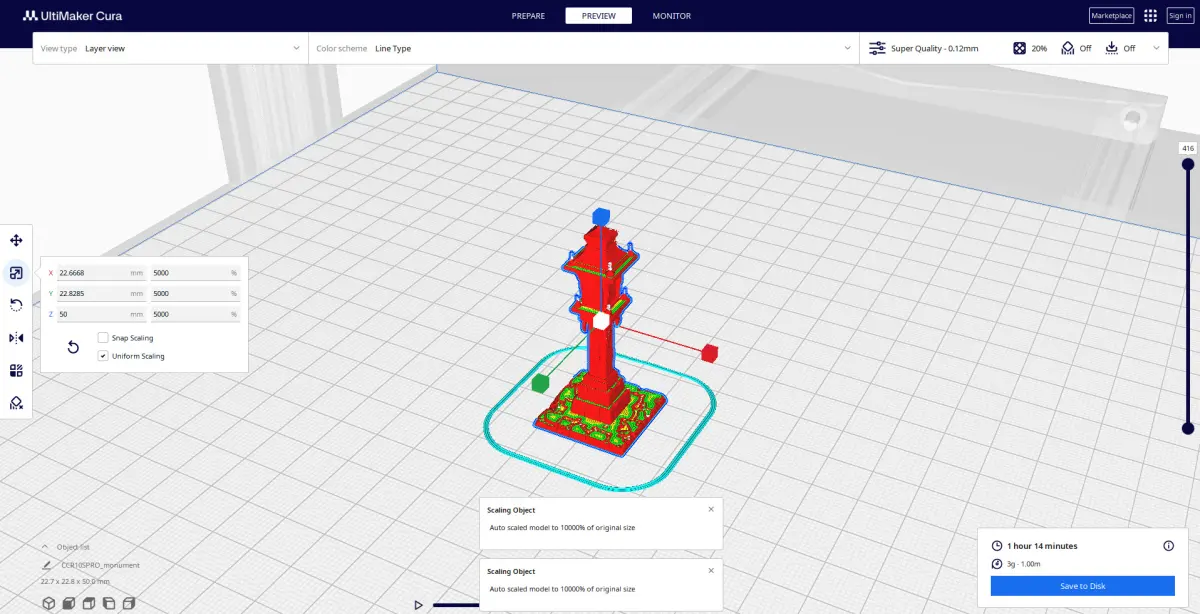Click the 20% infill icon

point(1019,48)
